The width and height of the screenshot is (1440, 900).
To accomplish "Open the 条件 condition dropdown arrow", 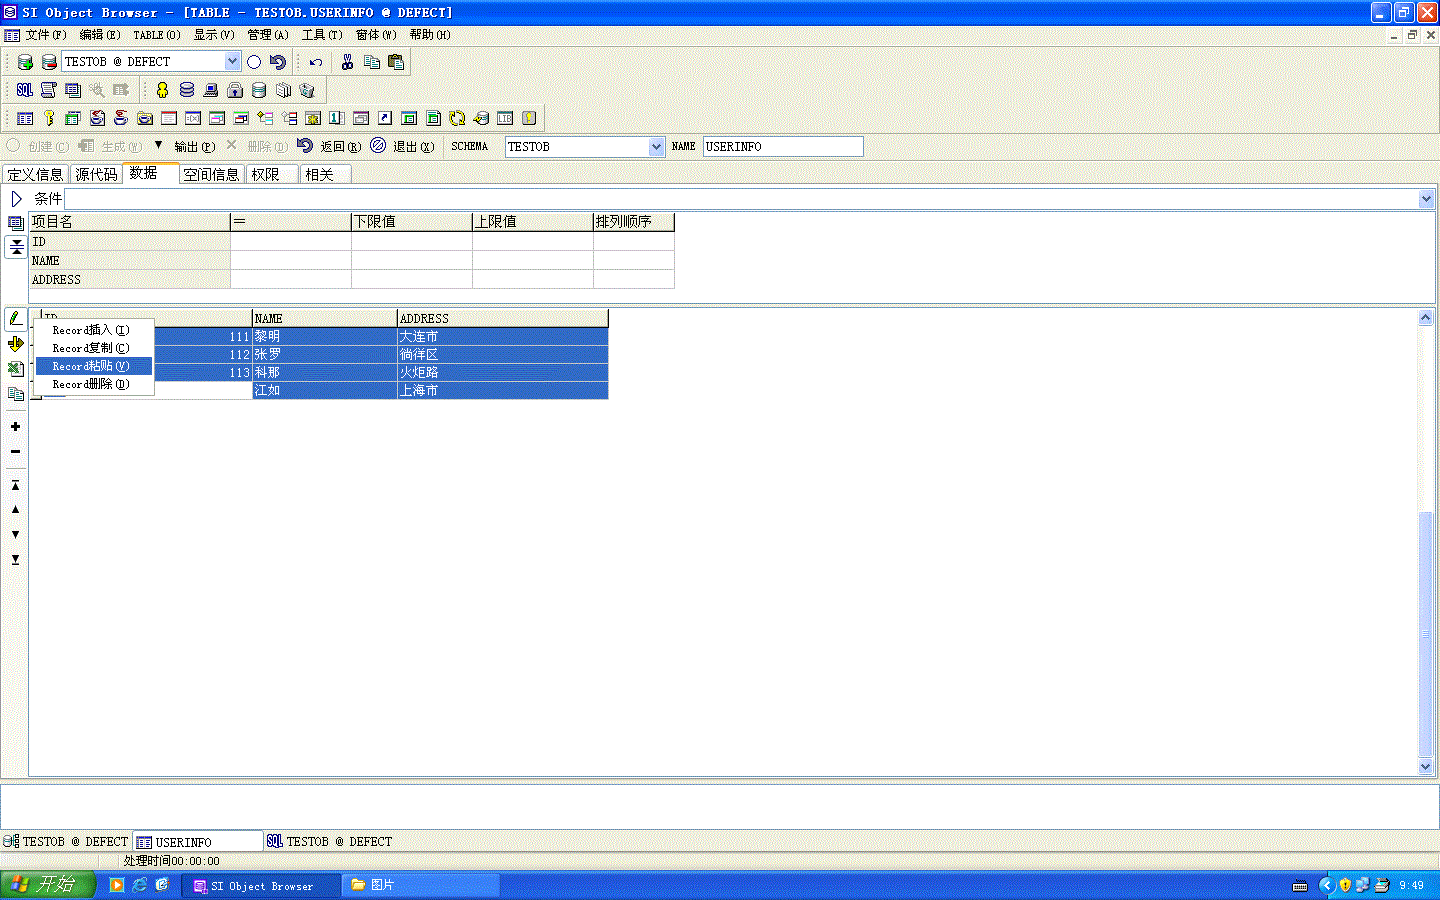I will coord(1426,199).
